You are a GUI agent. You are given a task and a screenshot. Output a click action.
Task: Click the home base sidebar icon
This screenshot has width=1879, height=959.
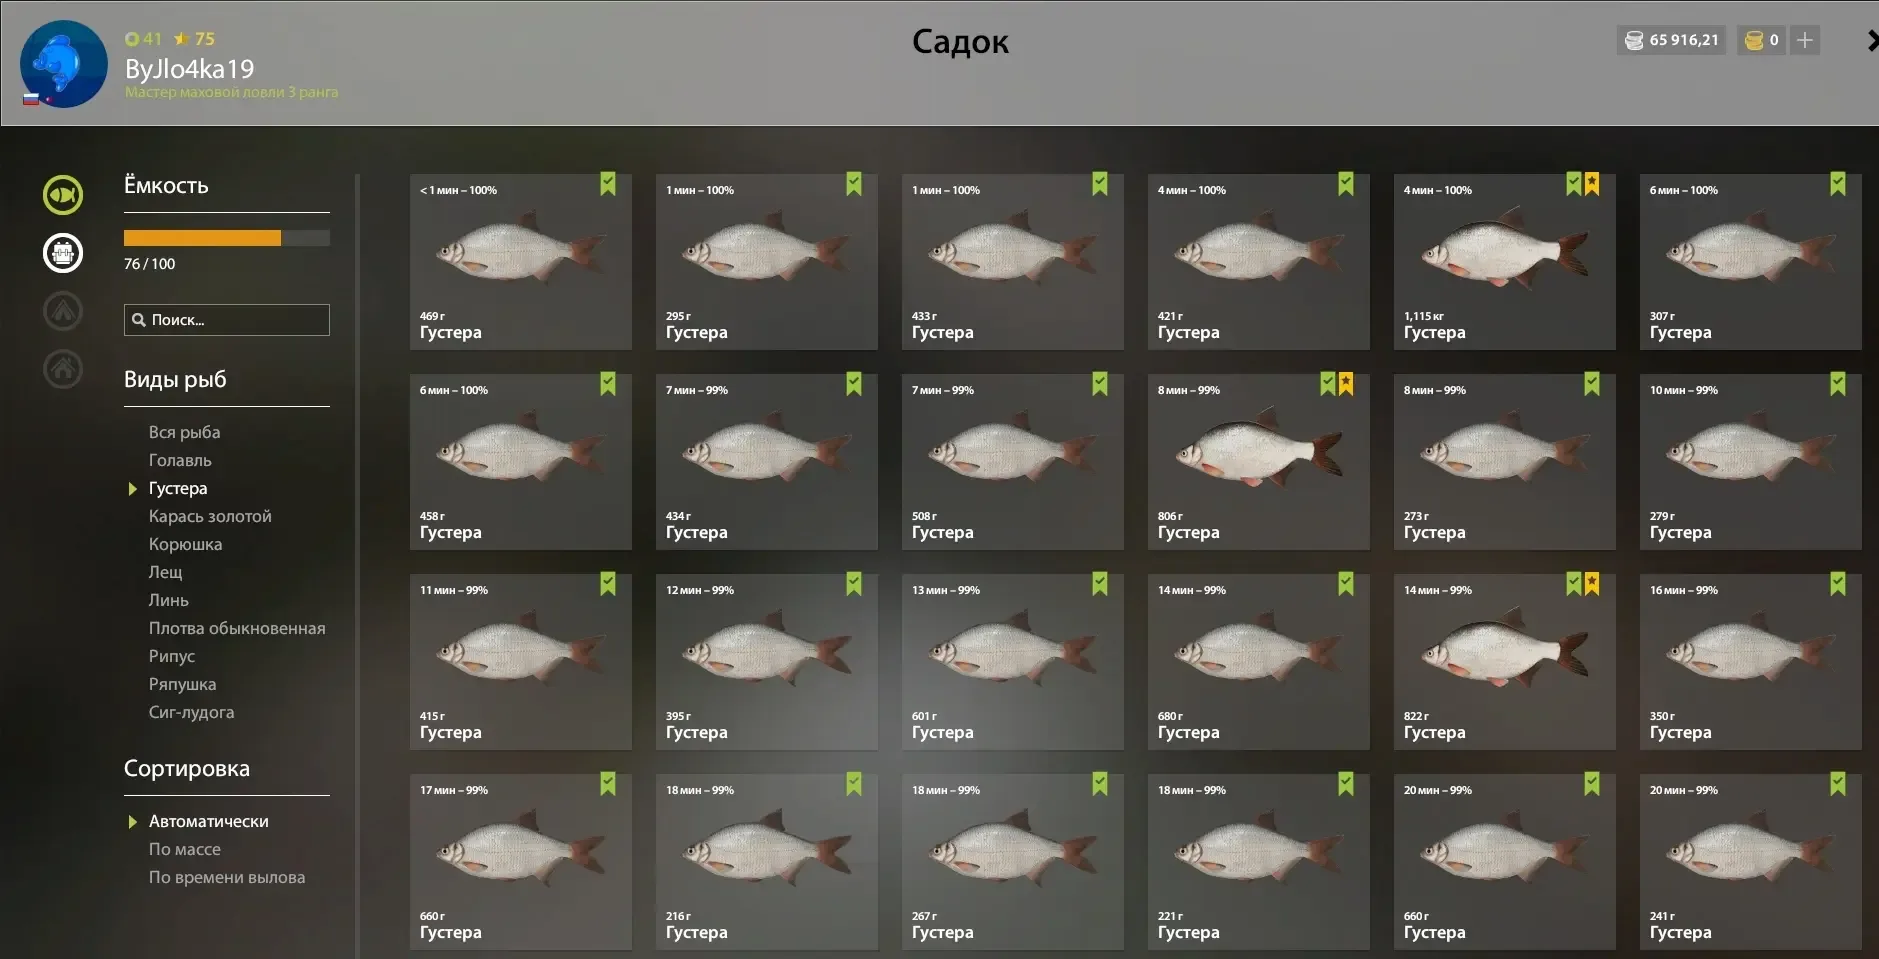63,369
